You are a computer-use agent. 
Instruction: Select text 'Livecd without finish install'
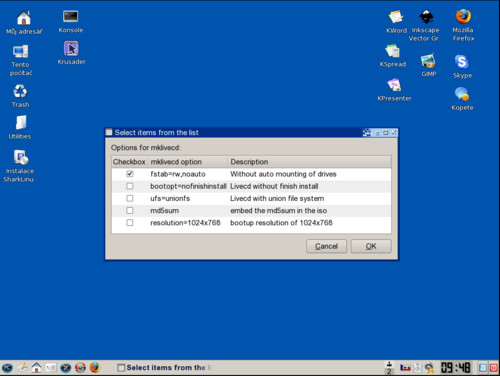pyautogui.click(x=274, y=186)
